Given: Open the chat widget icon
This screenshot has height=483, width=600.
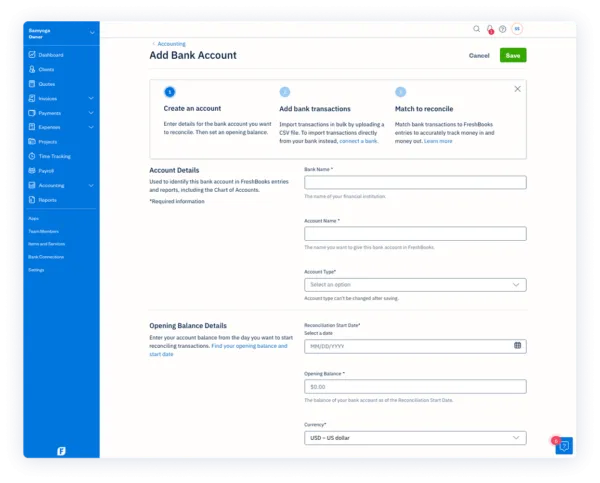Looking at the screenshot, I should pyautogui.click(x=563, y=446).
